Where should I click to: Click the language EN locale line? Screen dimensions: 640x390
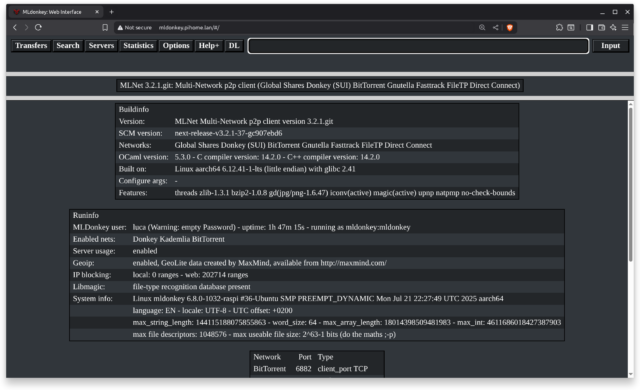(x=212, y=310)
